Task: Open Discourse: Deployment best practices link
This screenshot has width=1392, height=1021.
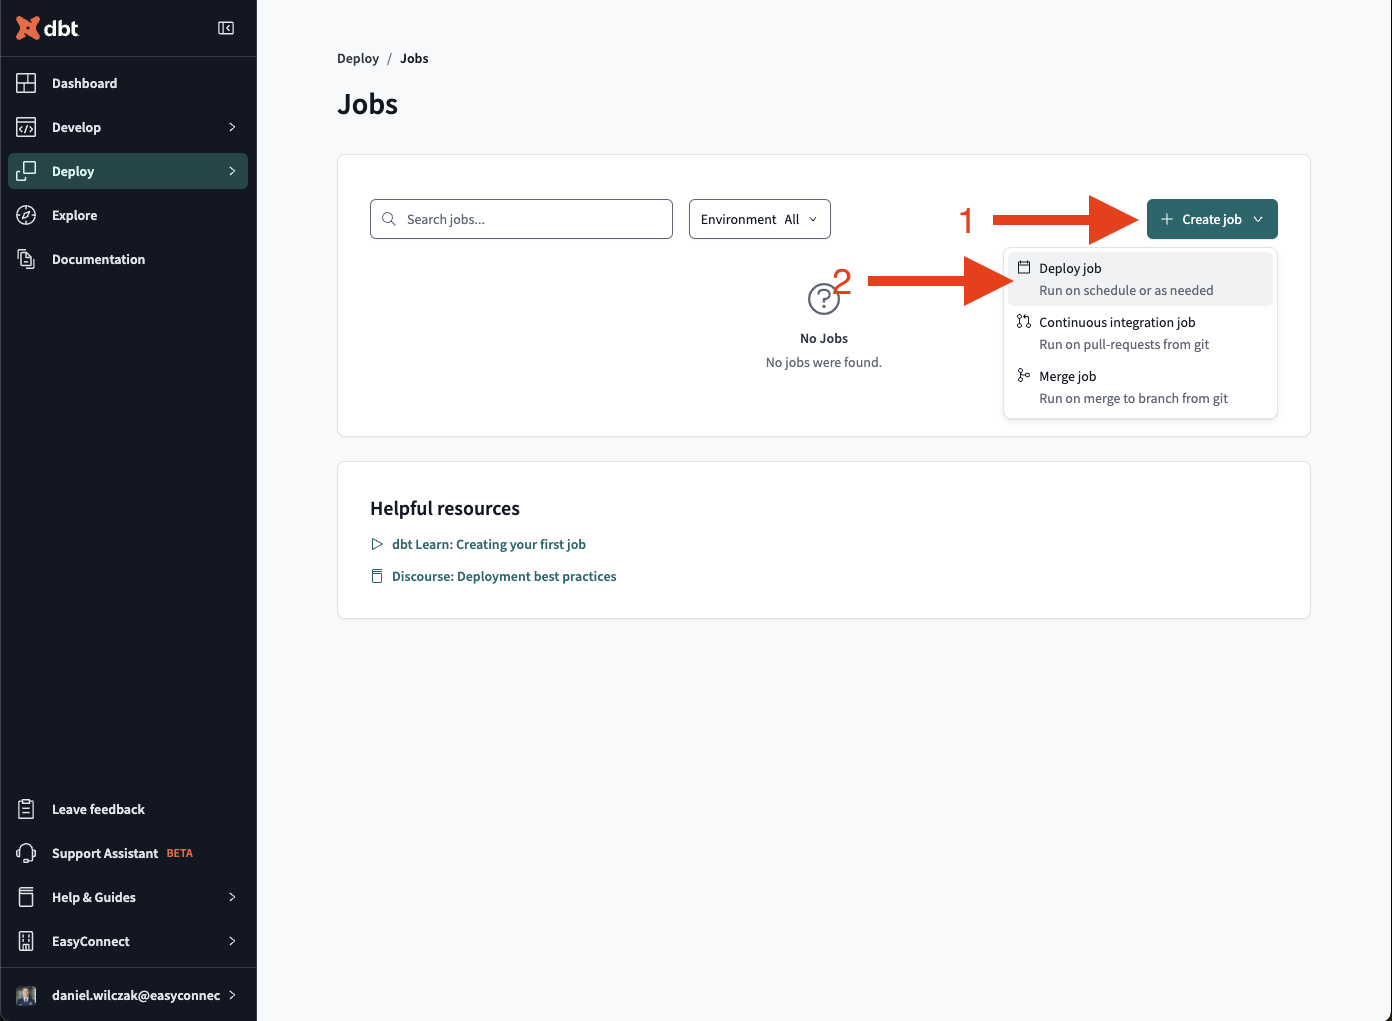Action: 504,576
